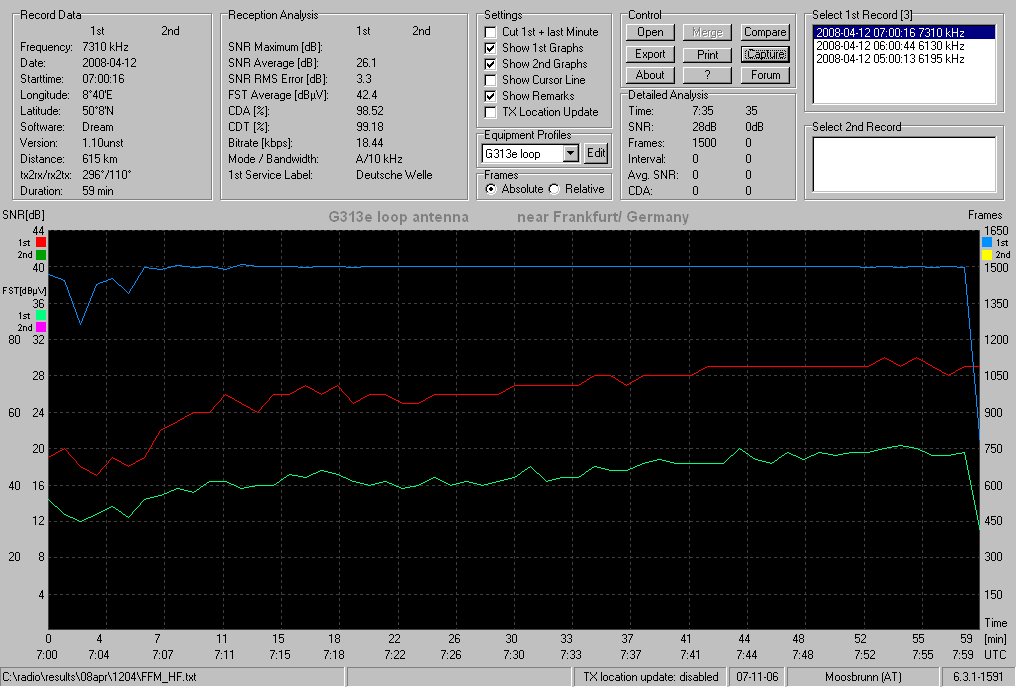This screenshot has width=1016, height=687.
Task: Select the Absolute frames radio button
Action: pos(491,189)
